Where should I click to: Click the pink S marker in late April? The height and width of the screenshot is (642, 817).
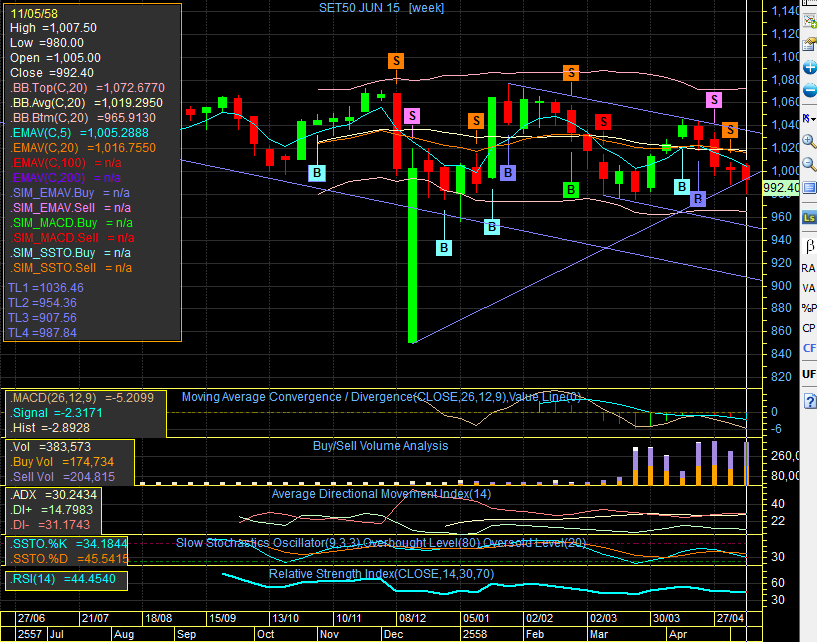(714, 100)
